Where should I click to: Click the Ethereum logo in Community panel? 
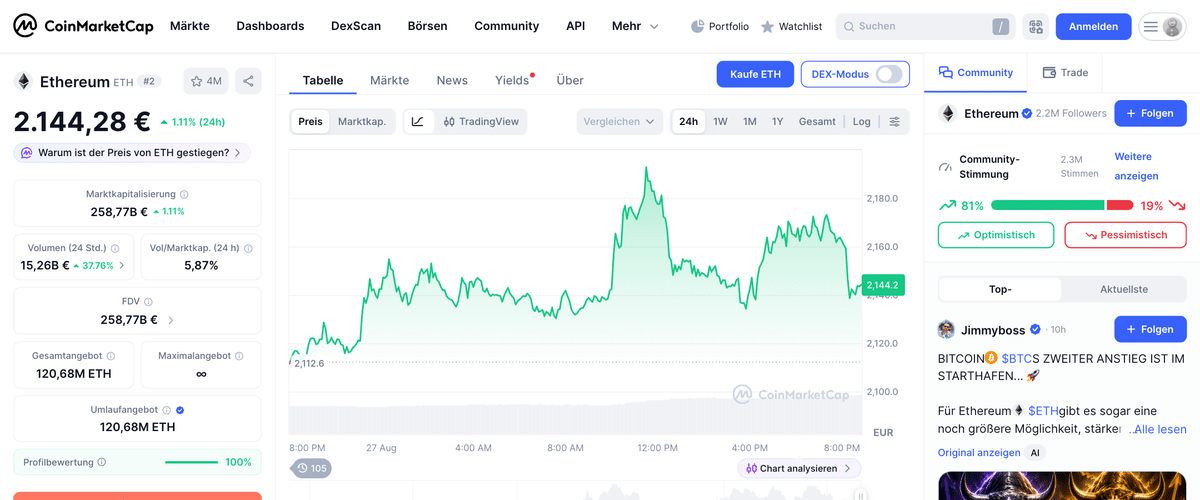[947, 114]
